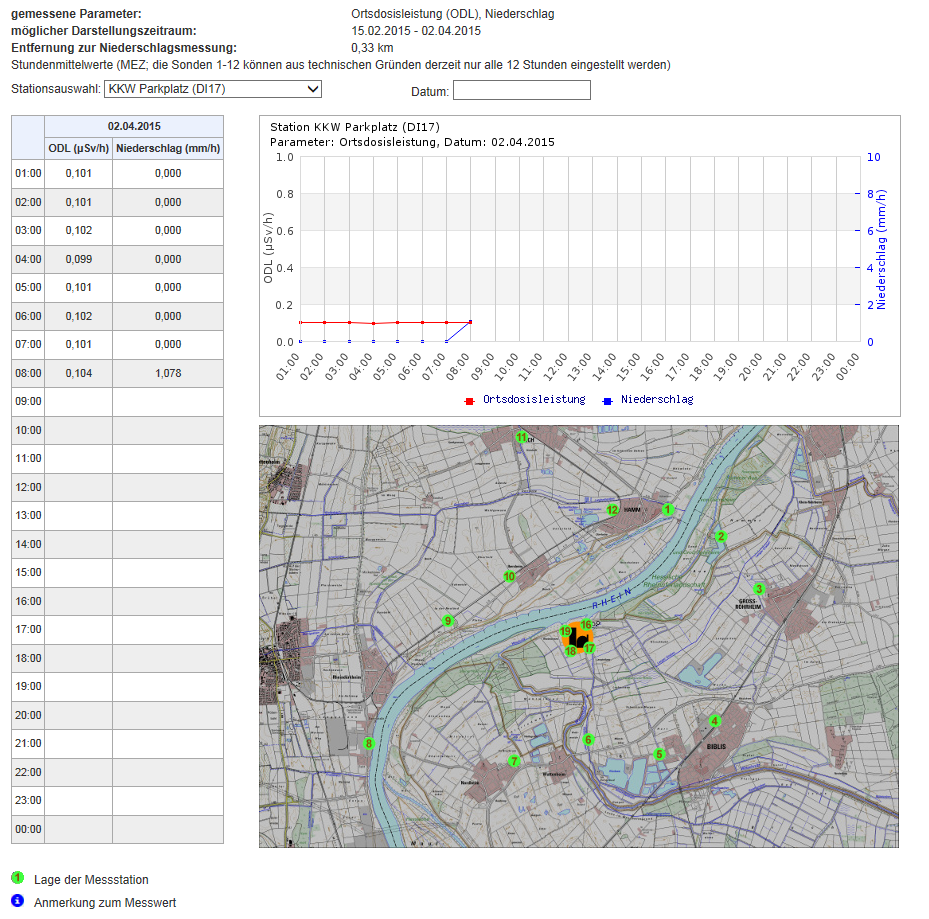
Task: Click red Ortsdosisleistung legend swatch
Action: tap(468, 400)
